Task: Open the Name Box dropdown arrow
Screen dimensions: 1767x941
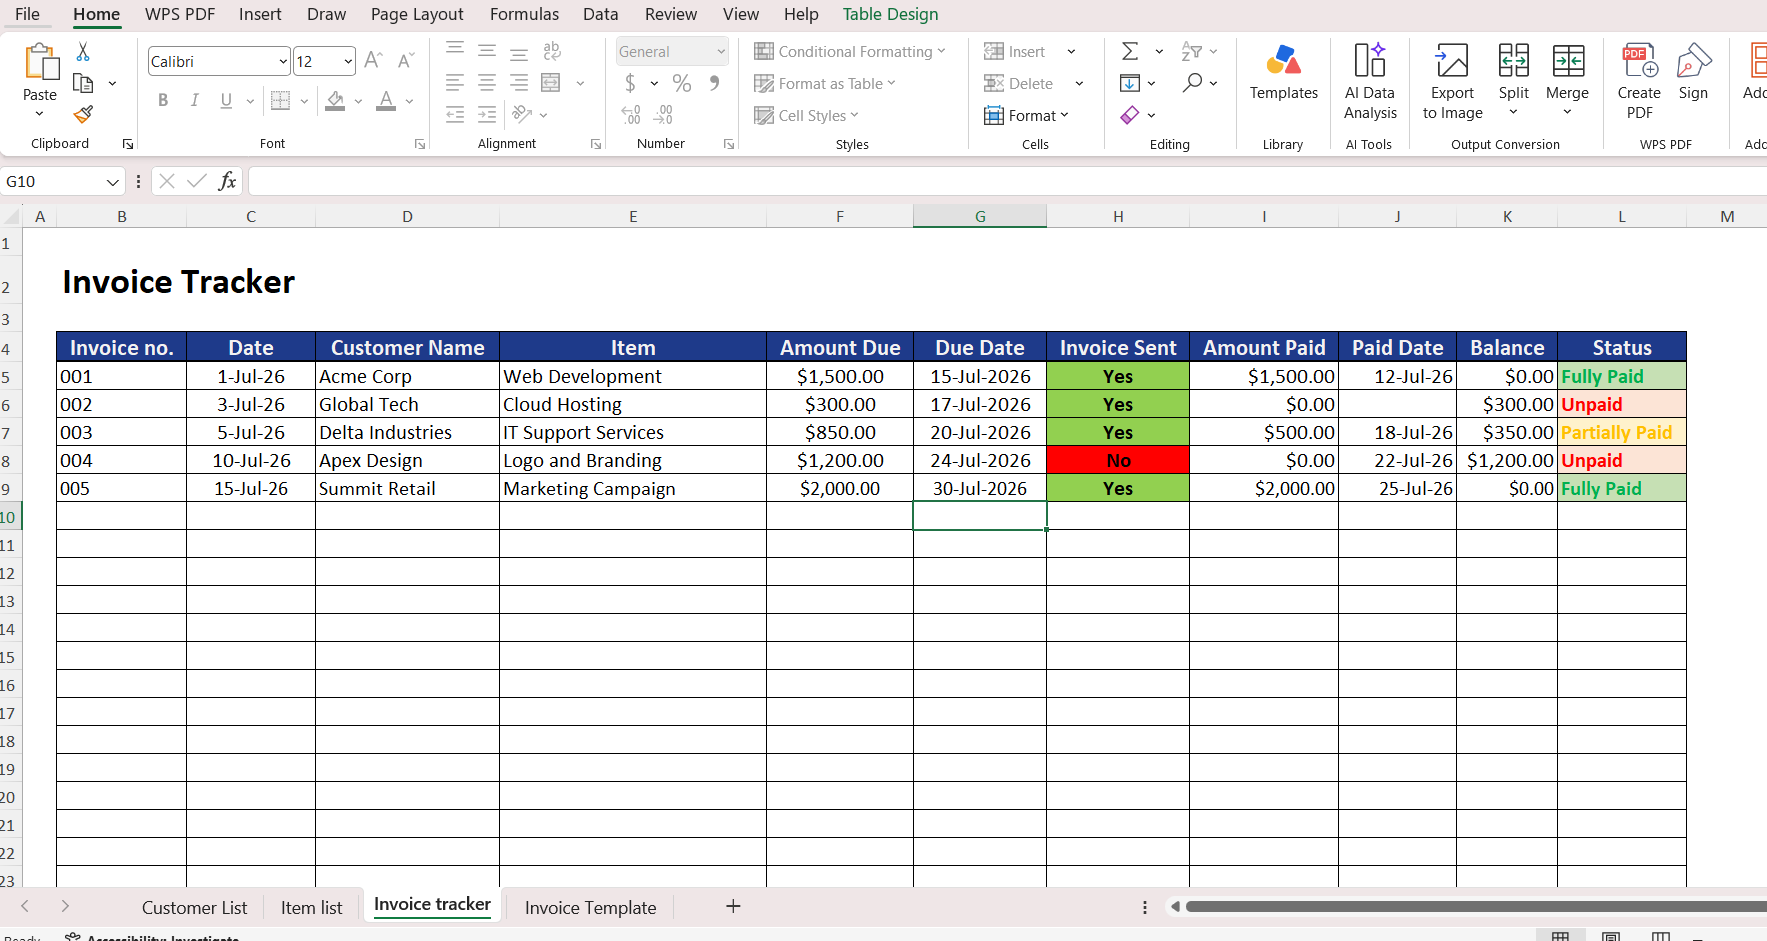Action: click(112, 181)
